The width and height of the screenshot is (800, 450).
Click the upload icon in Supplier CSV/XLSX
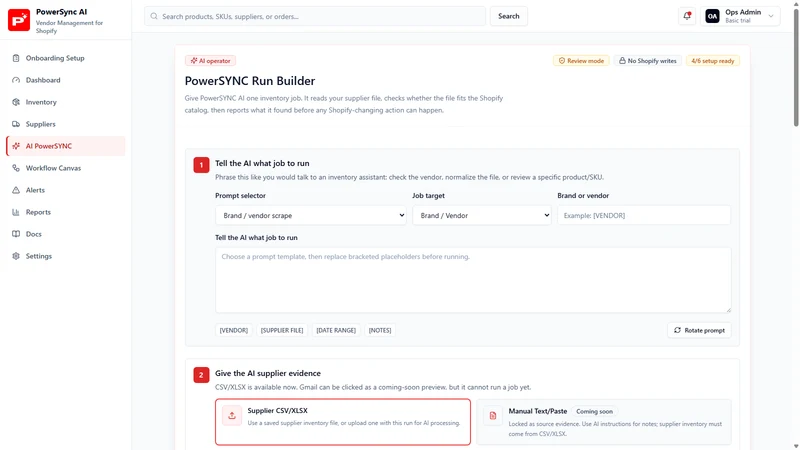click(x=232, y=415)
